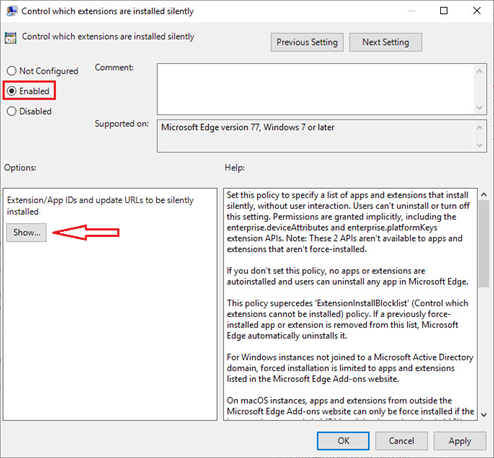This screenshot has height=458, width=494.
Task: Open the Show... extension list button
Action: pos(26,232)
